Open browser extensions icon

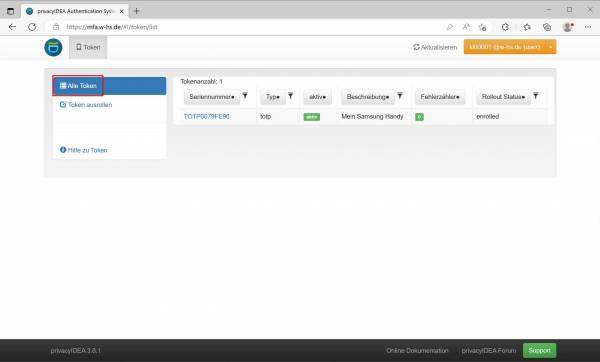(505, 27)
